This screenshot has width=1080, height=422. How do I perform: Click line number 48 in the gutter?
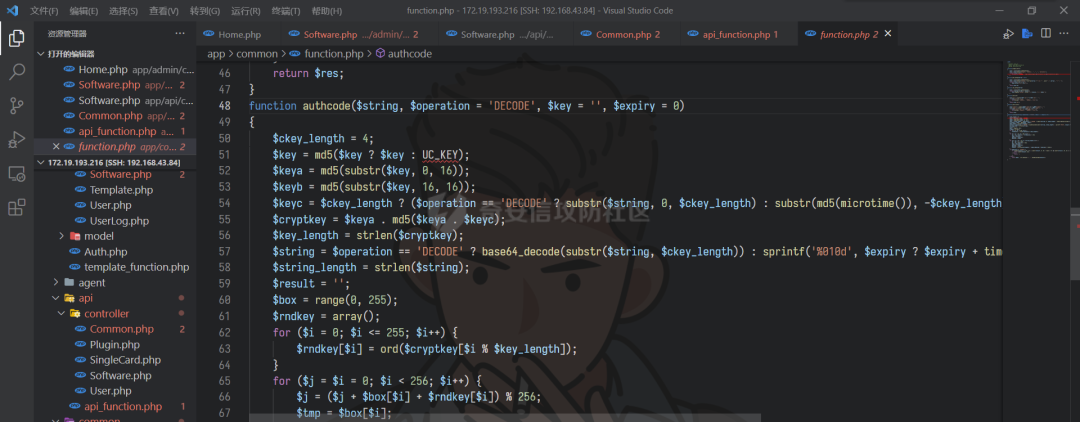(x=224, y=106)
